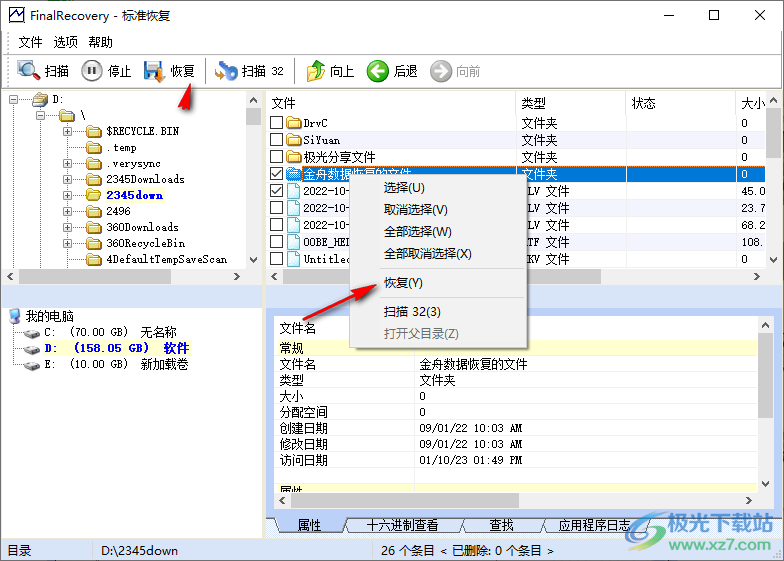The height and width of the screenshot is (561, 784).
Task: Click the 2345Downloads folder icon
Action: pos(94,180)
